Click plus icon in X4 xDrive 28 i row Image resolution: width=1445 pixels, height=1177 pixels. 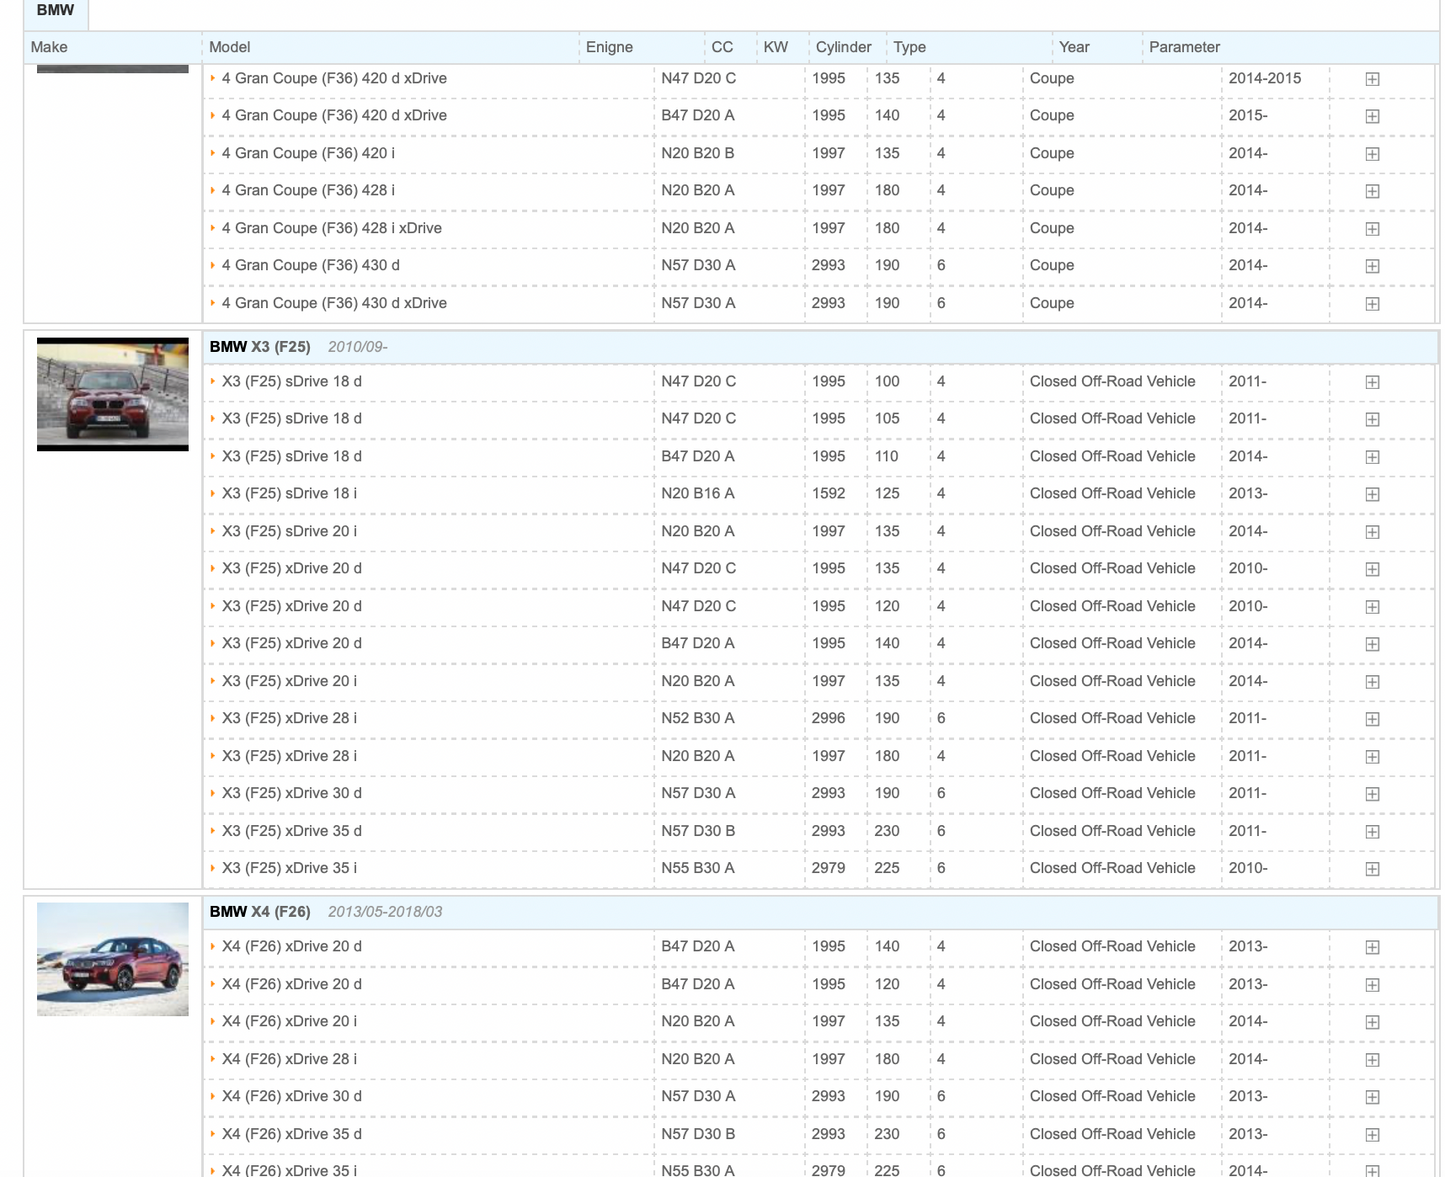(1372, 1060)
